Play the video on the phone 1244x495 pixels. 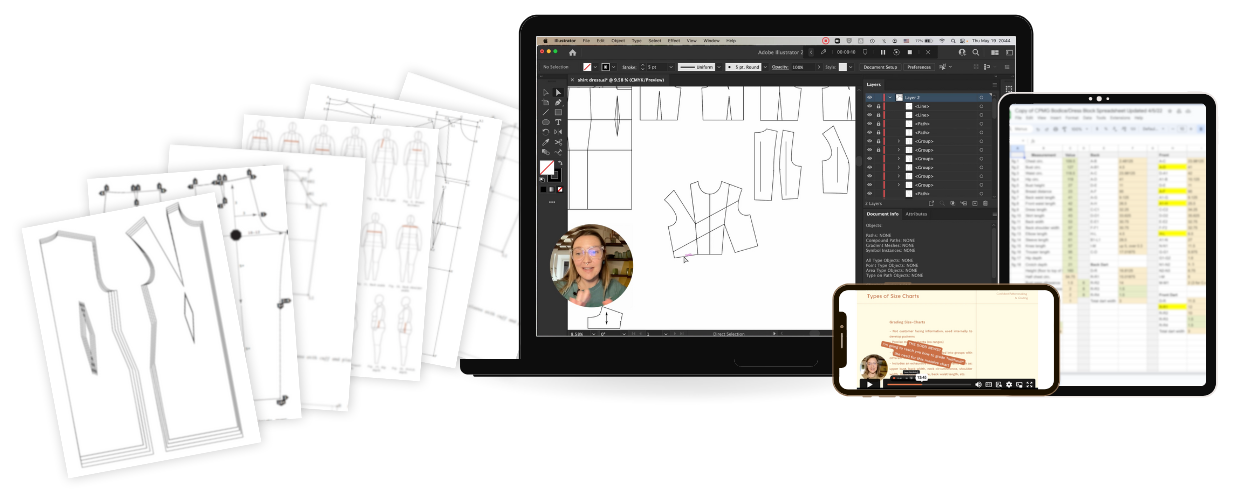870,384
